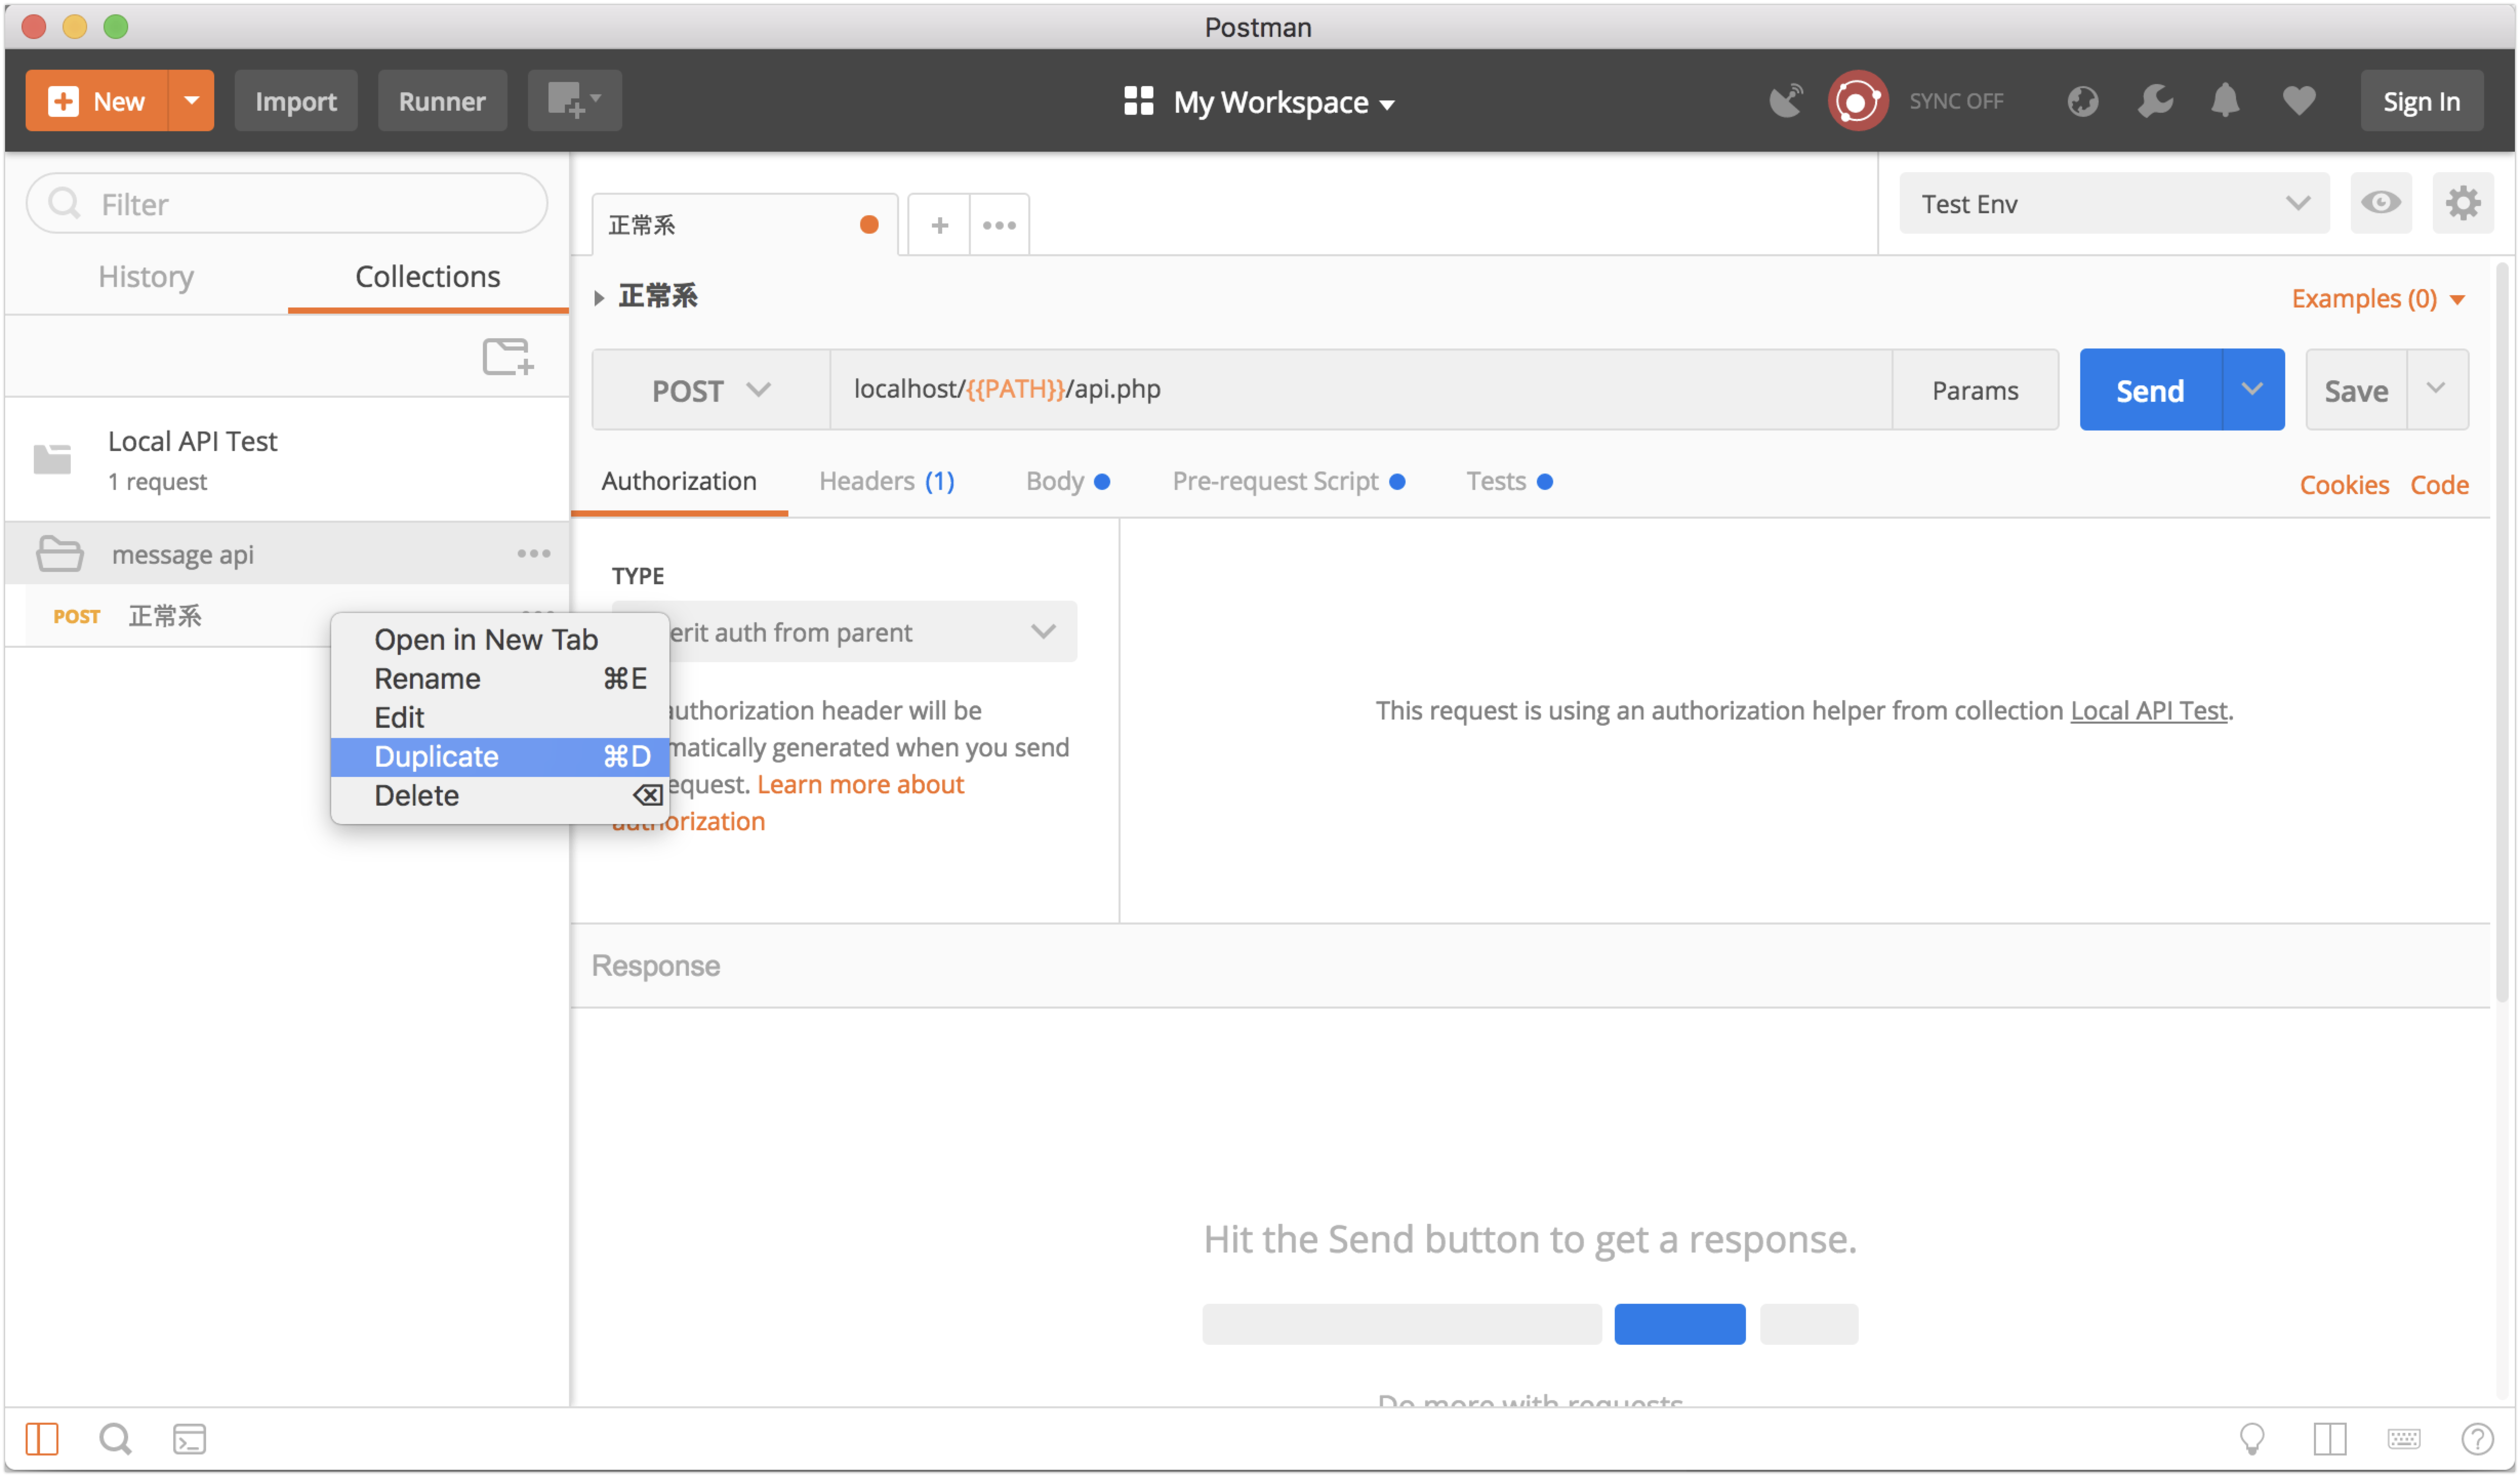
Task: Toggle the environment preview eye icon
Action: tap(2382, 203)
